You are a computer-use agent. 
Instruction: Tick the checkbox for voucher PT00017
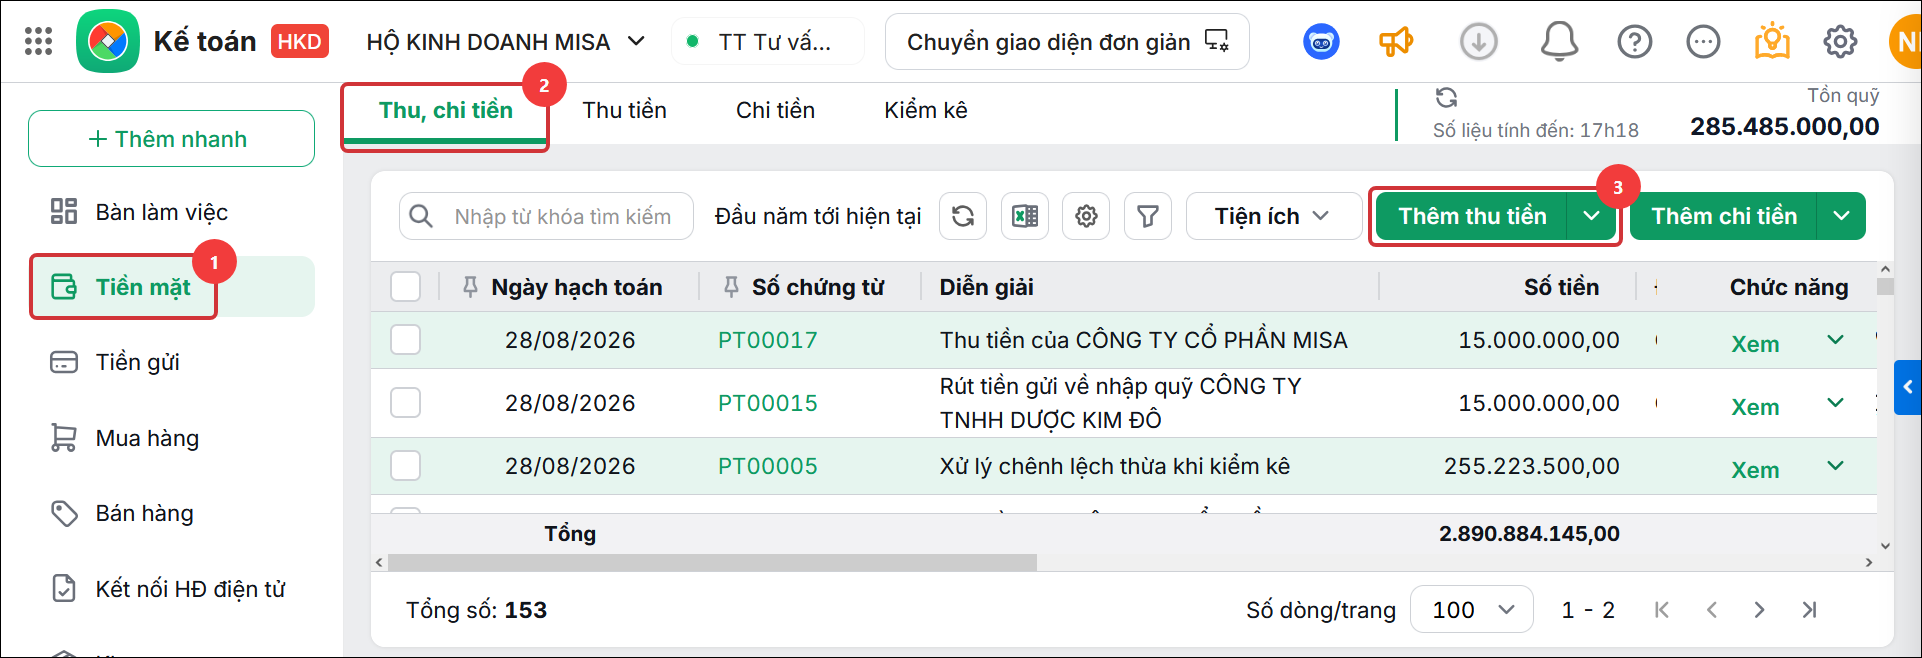coord(405,340)
